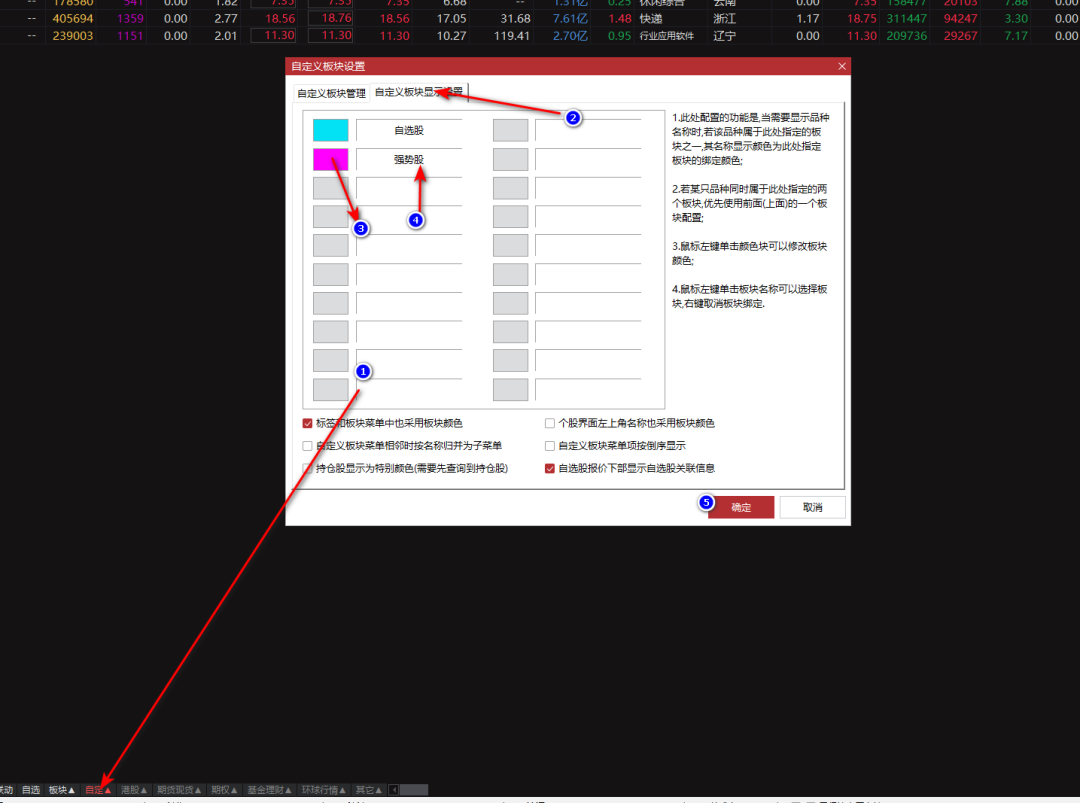The image size is (1080, 803).
Task: Check 自定义板块菜单相邻时按名称归并为子菜单
Action: pos(308,446)
